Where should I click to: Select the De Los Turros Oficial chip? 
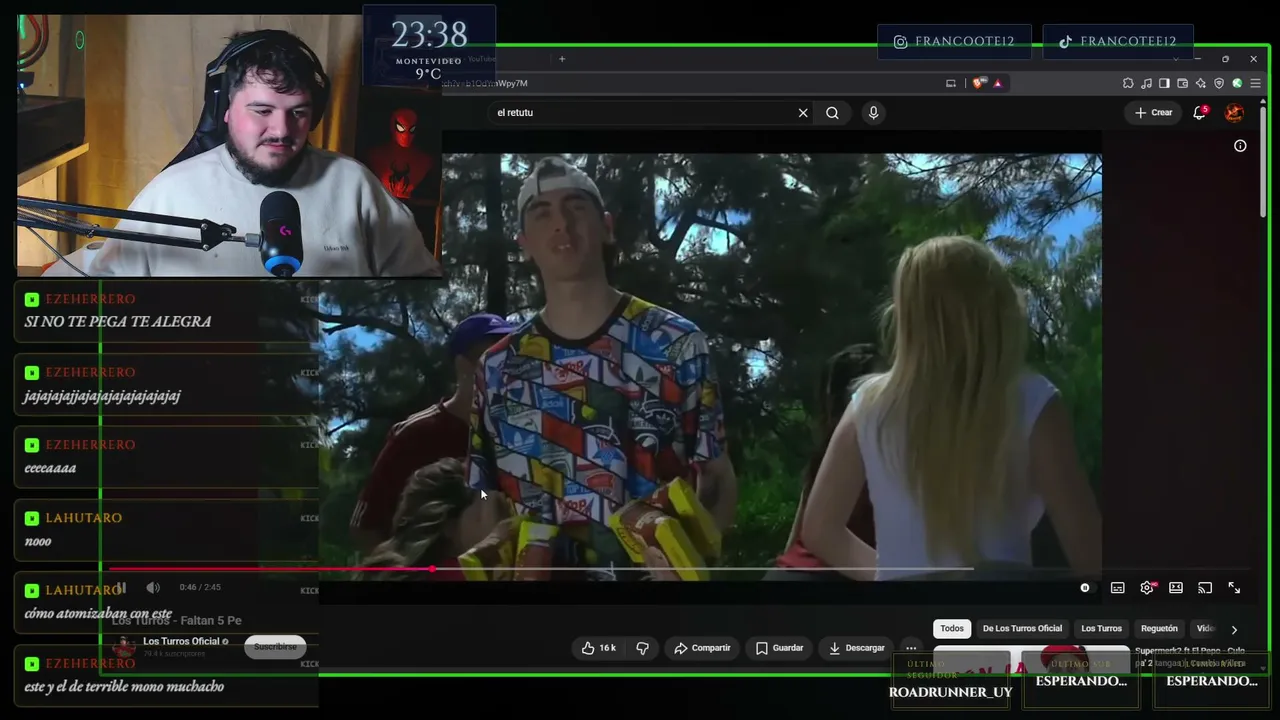(1022, 629)
